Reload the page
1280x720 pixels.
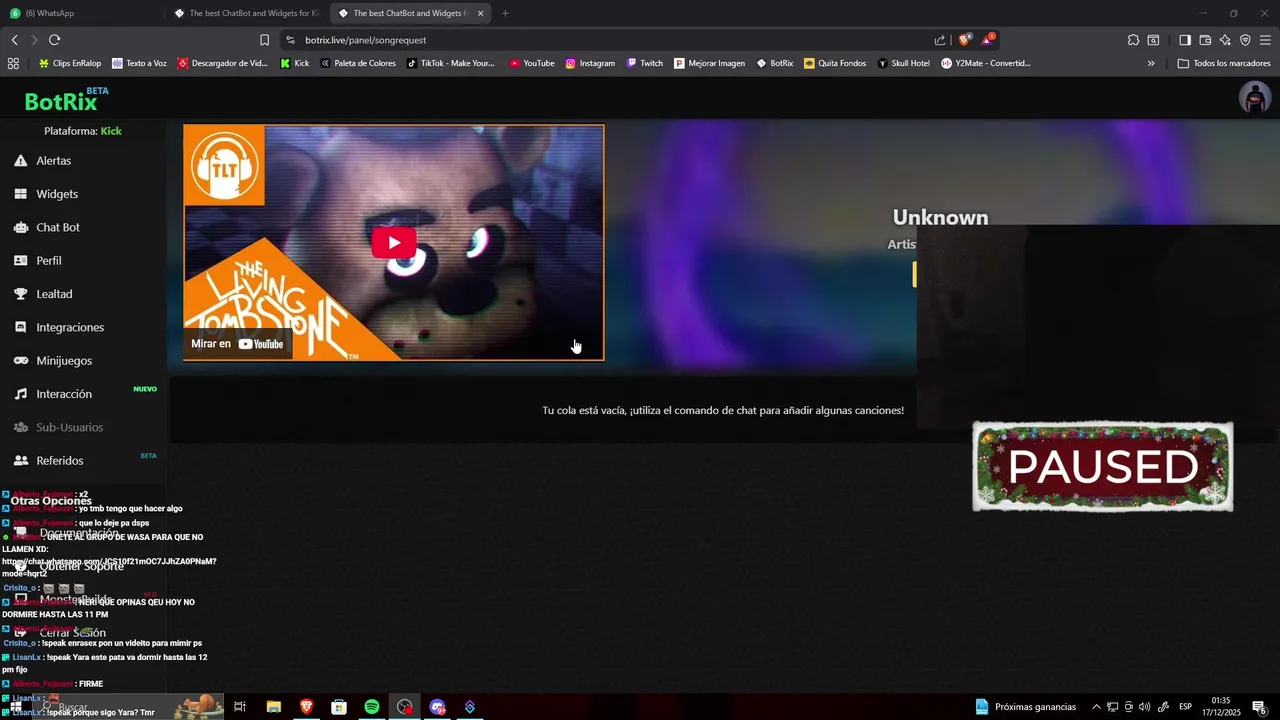pos(55,40)
